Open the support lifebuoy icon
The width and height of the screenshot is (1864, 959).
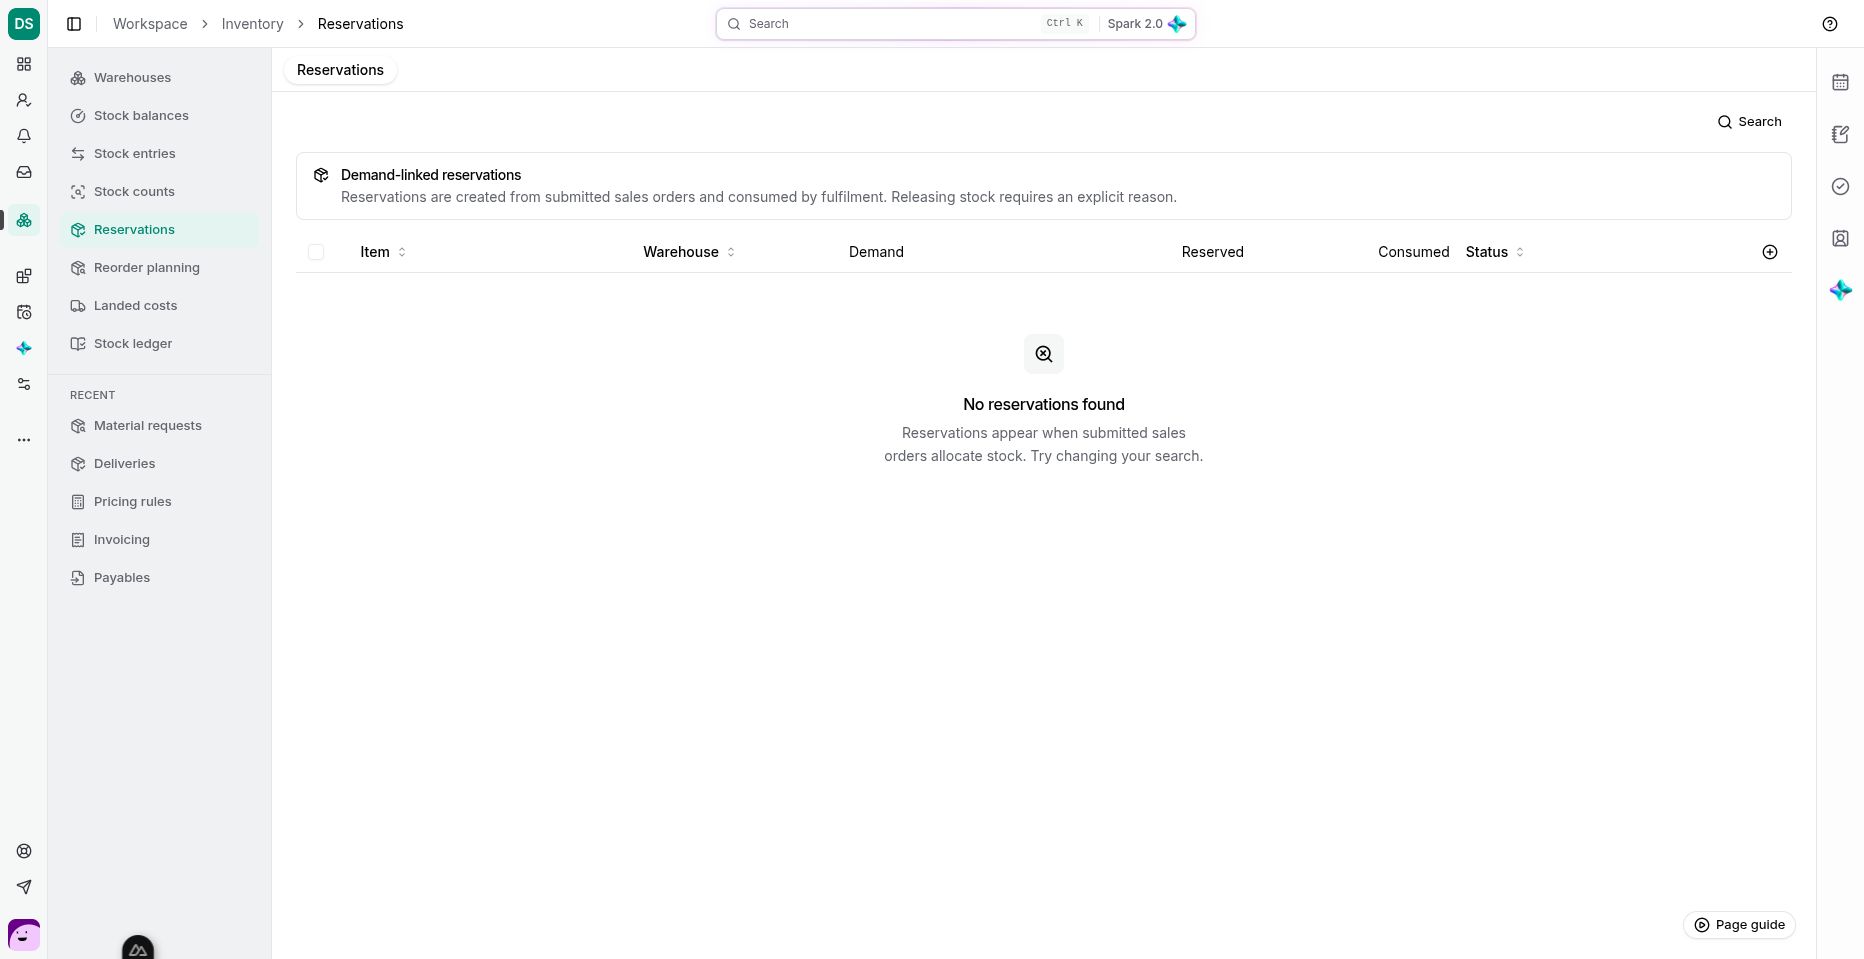pyautogui.click(x=24, y=851)
